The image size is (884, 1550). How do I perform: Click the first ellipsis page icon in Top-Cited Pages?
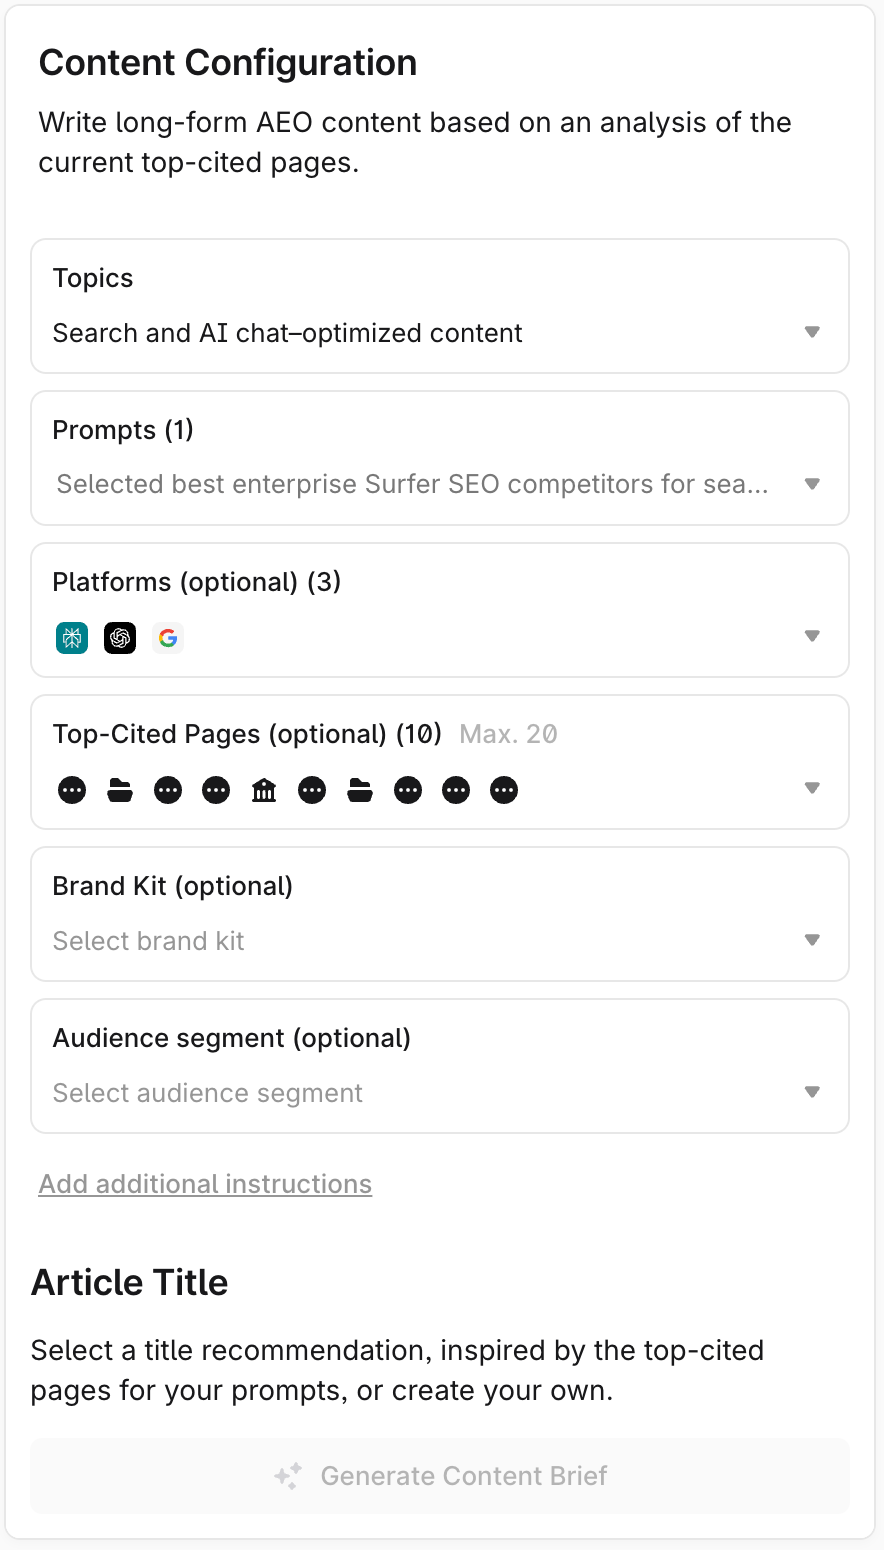pos(72,791)
